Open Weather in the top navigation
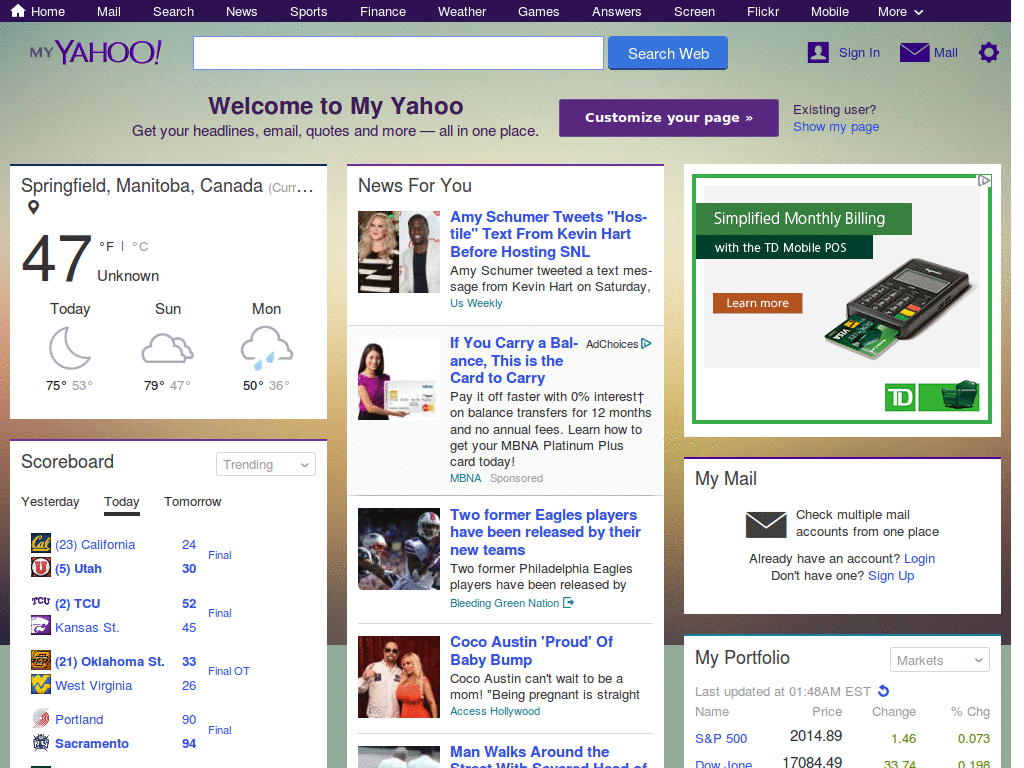The height and width of the screenshot is (768, 1024). coord(462,12)
